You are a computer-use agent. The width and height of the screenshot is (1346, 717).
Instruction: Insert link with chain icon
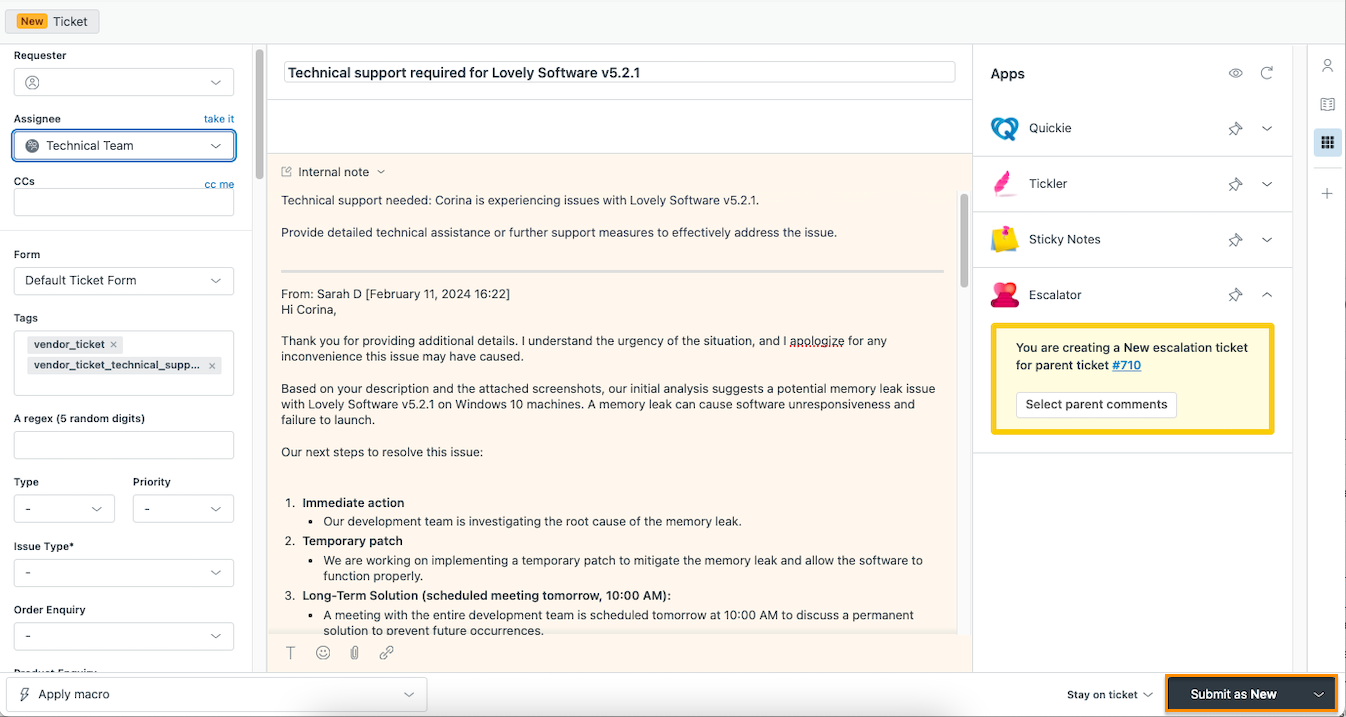pos(386,653)
